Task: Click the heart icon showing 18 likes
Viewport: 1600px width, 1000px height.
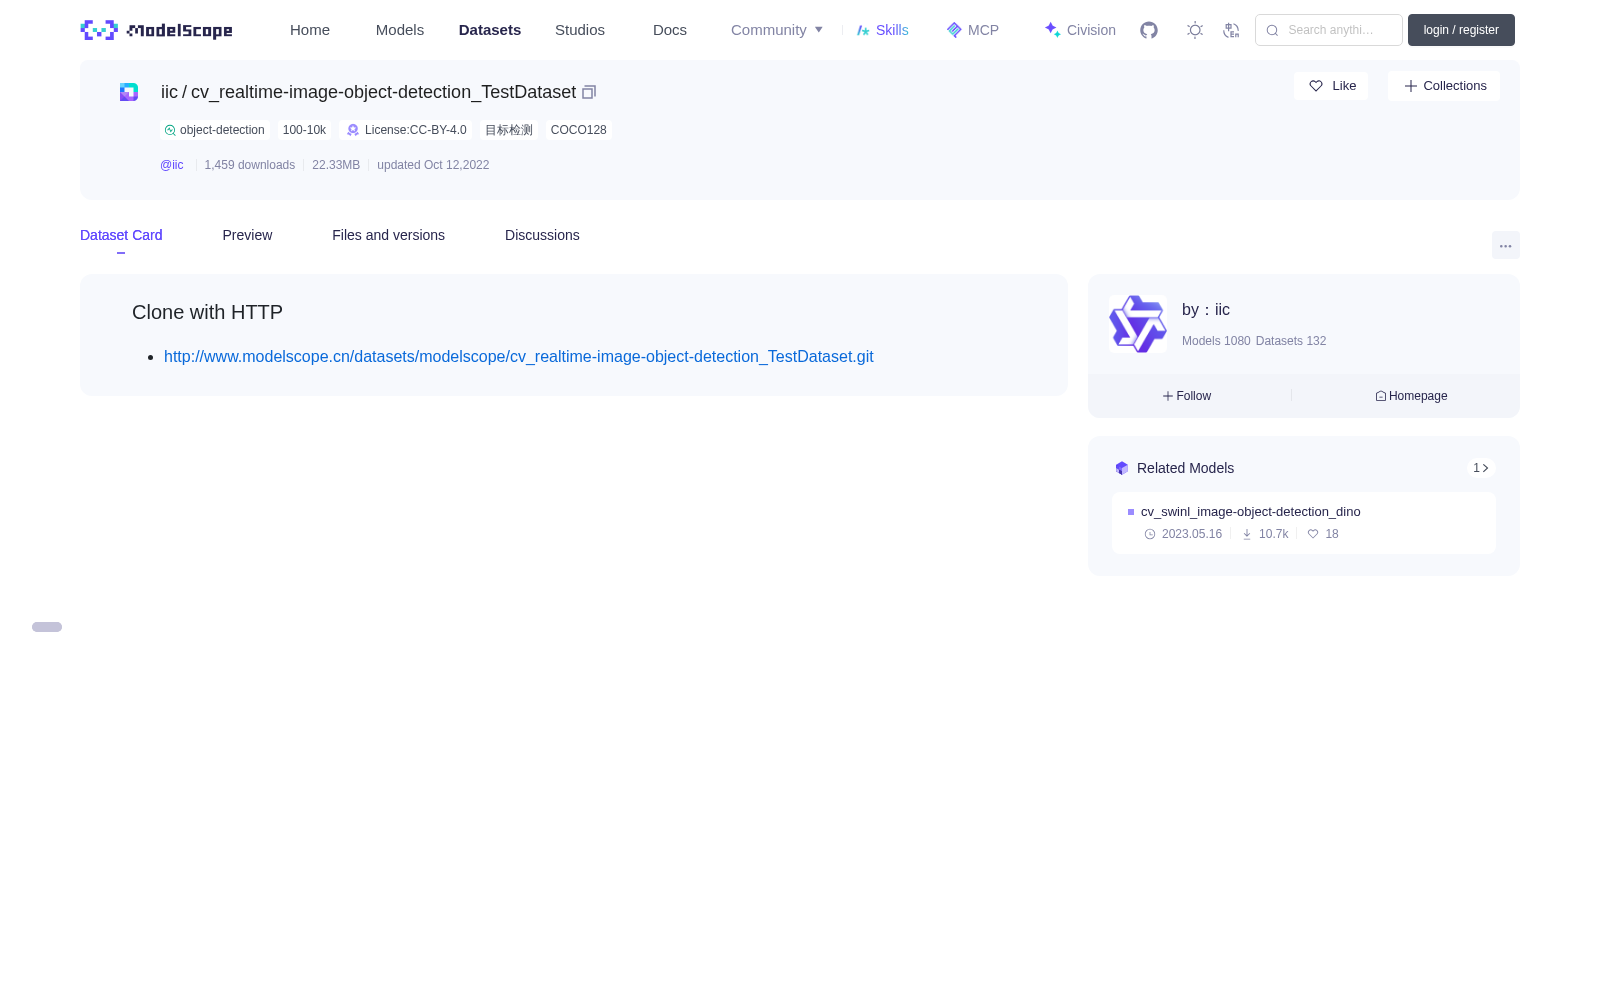Action: coord(1313,534)
